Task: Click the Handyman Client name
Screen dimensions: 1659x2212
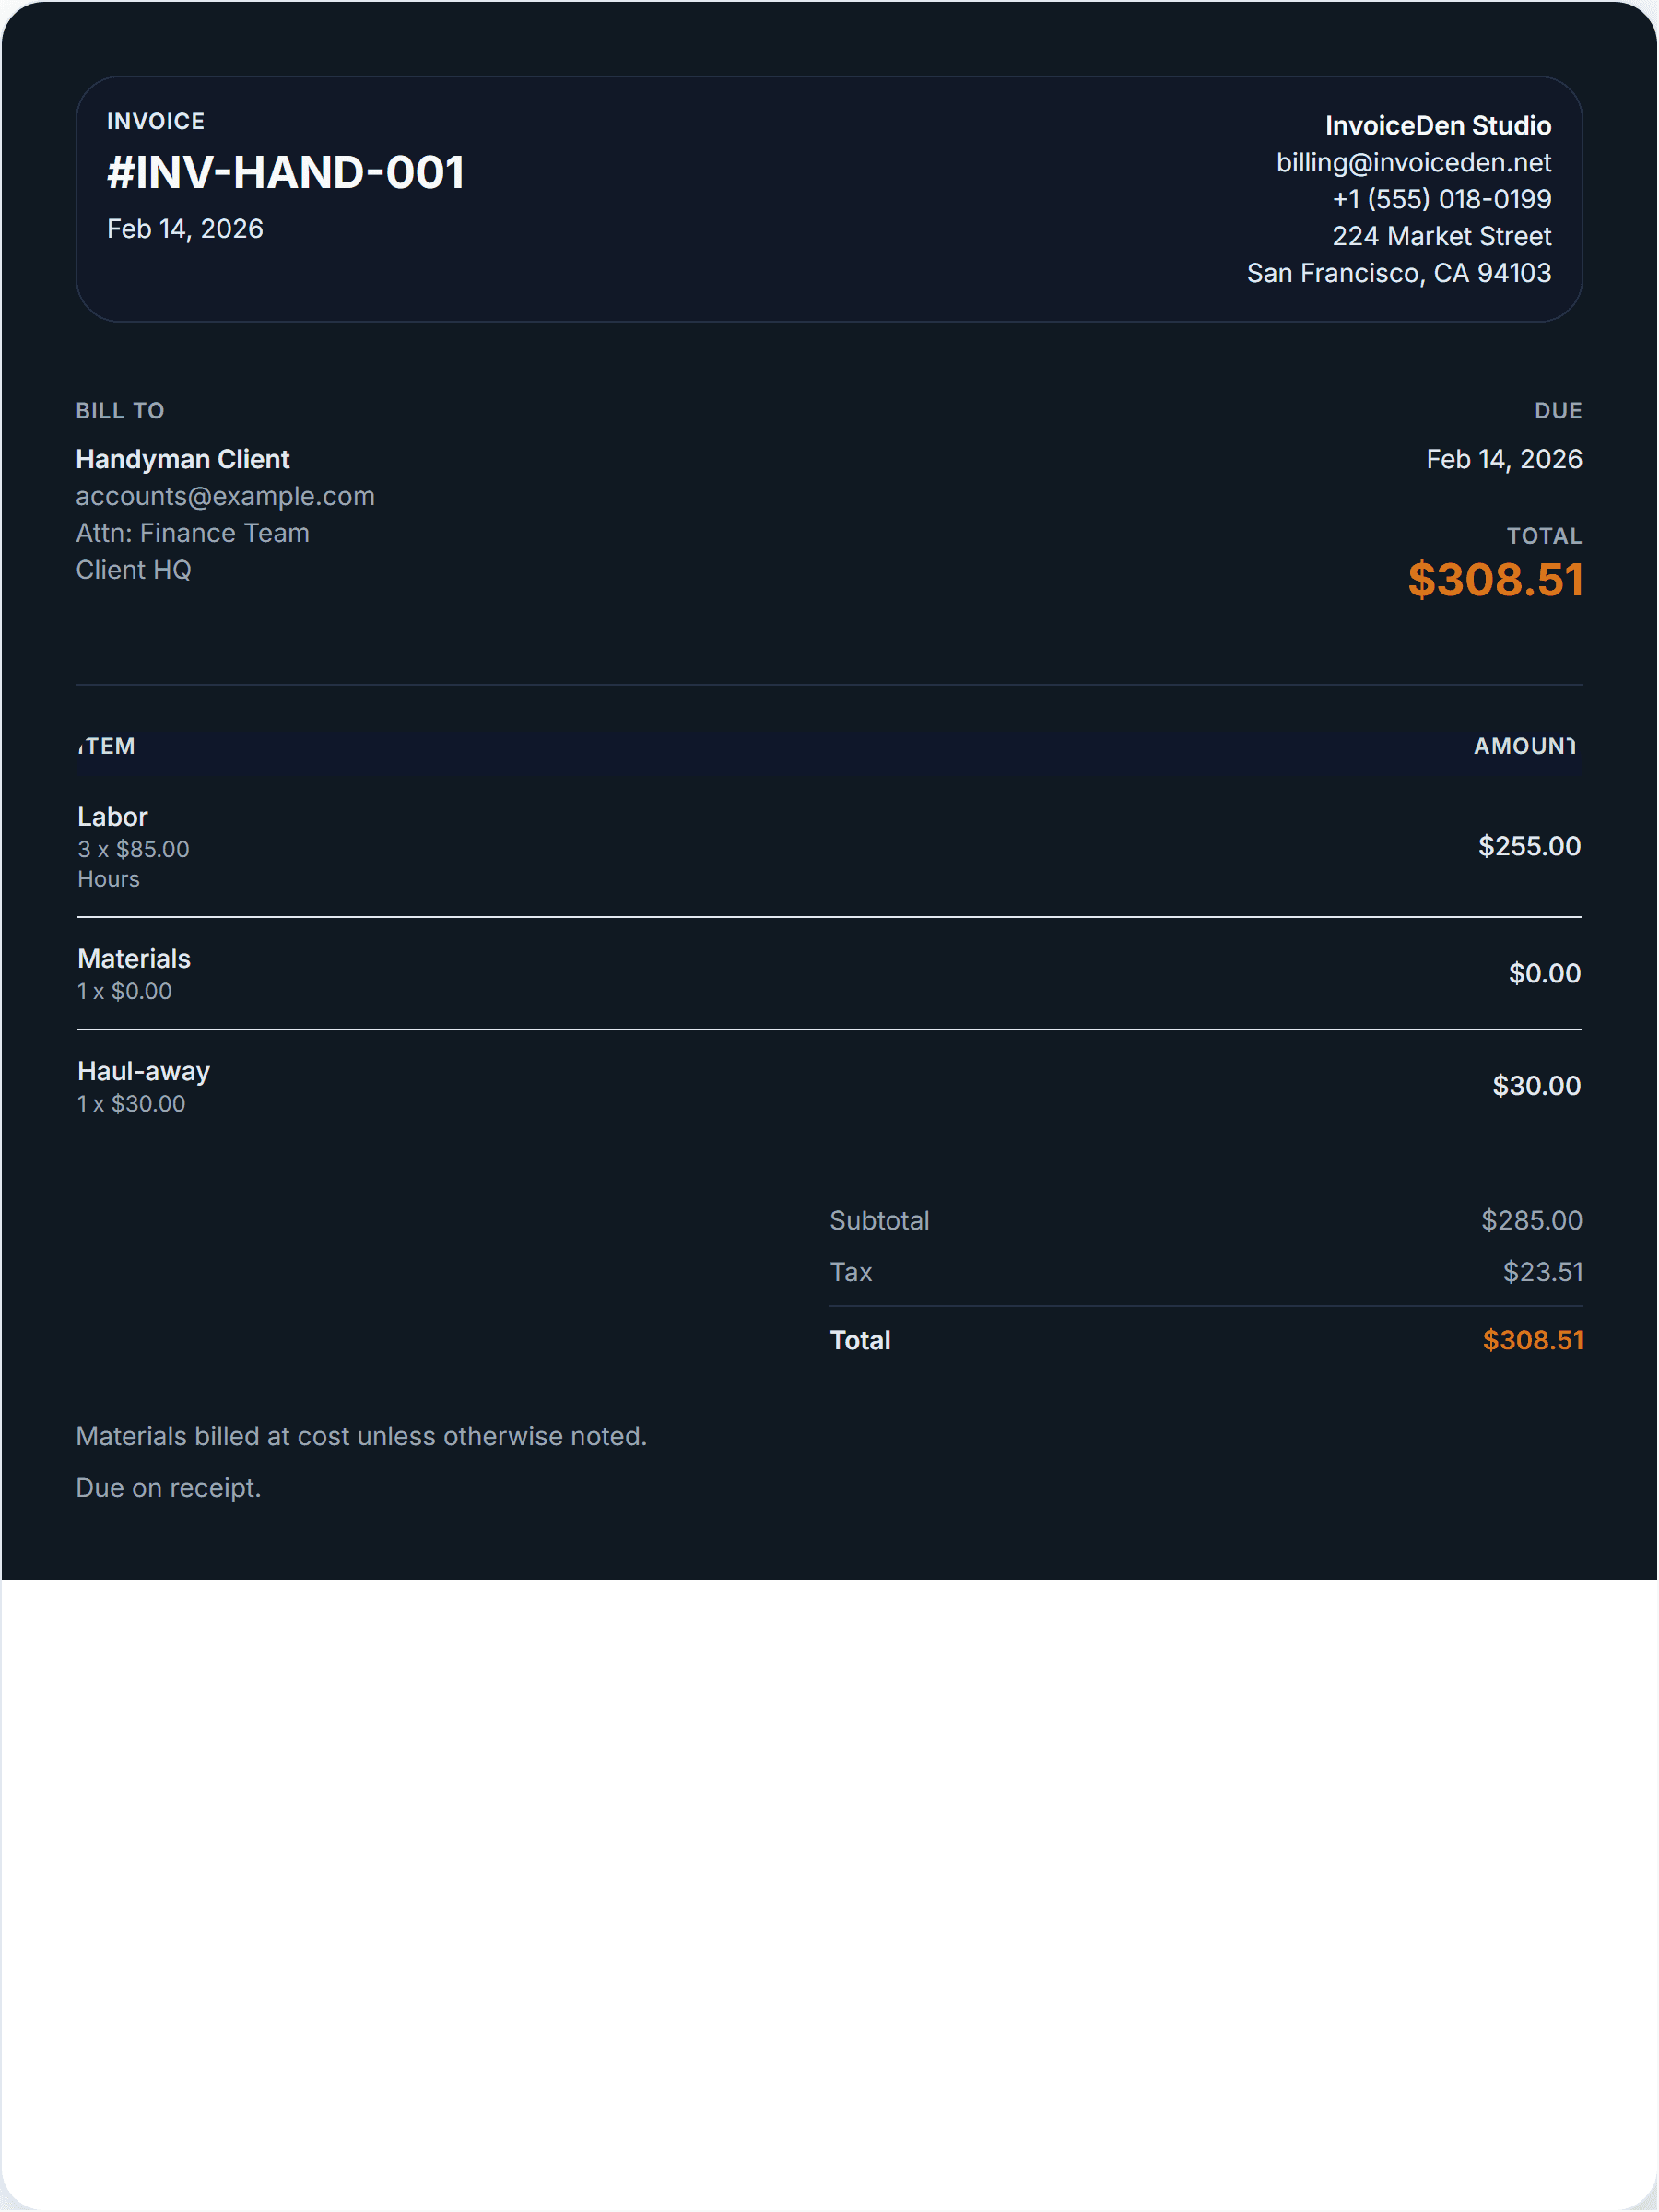Action: [183, 459]
